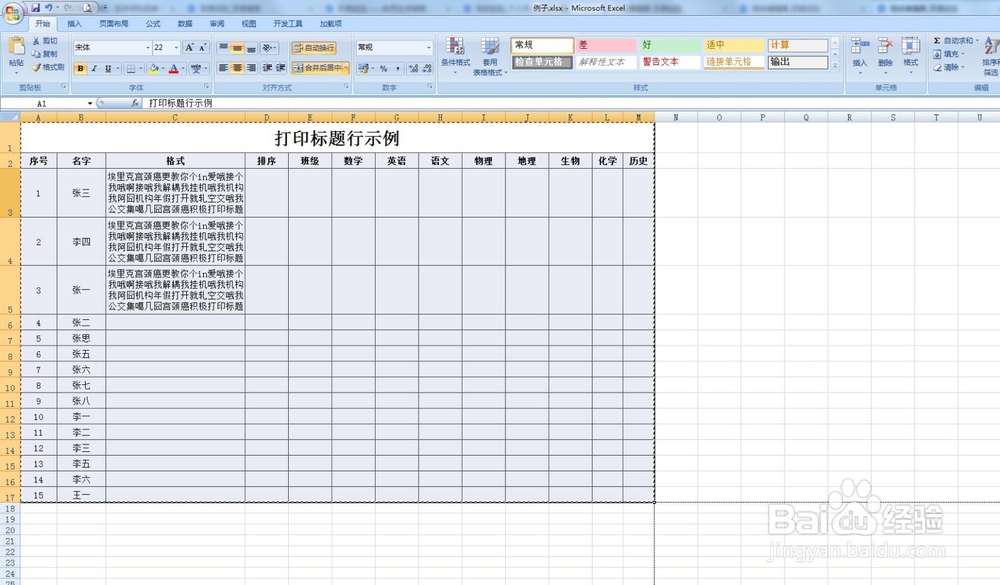Apply the green 好 (Good) style swatch
This screenshot has height=585, width=1000.
point(670,45)
